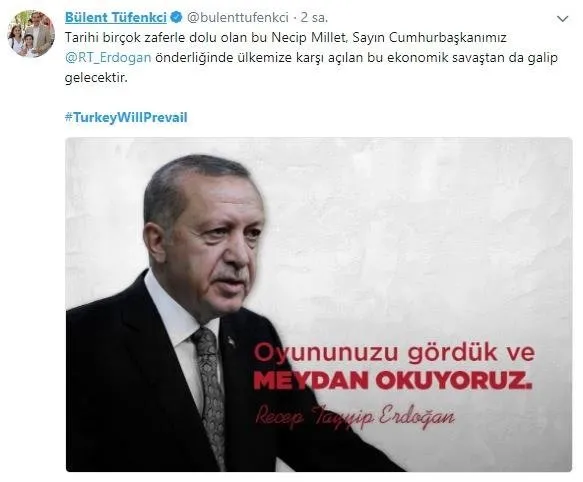Open Bülent Tüfenkci's profile avatar
The height and width of the screenshot is (482, 583).
31,34
